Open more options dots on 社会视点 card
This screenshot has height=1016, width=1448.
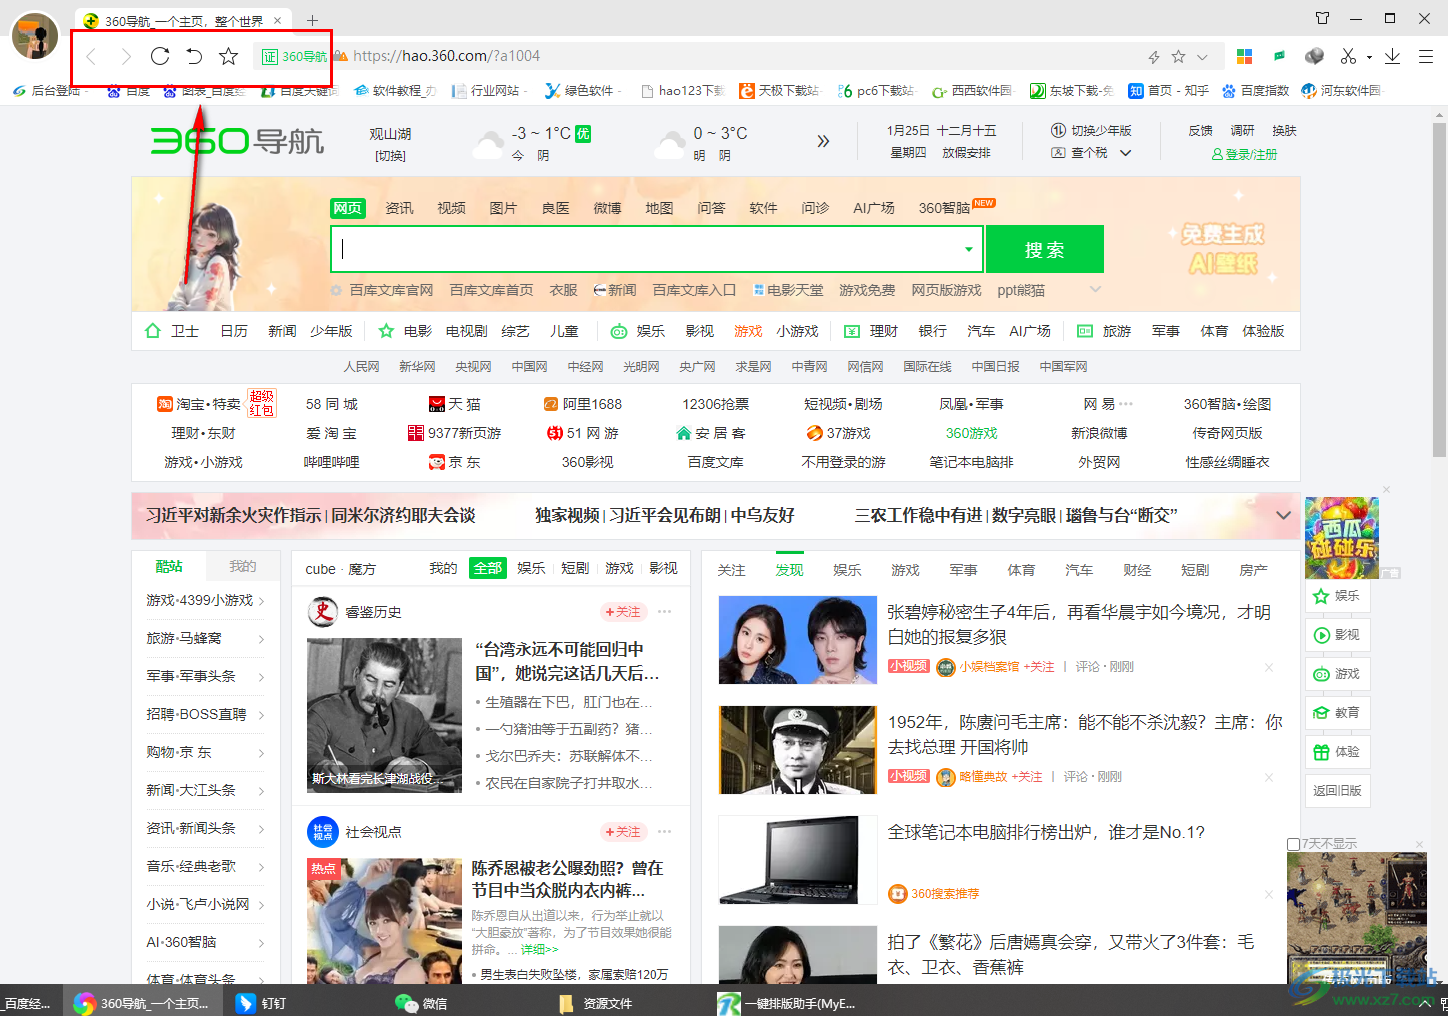point(665,831)
